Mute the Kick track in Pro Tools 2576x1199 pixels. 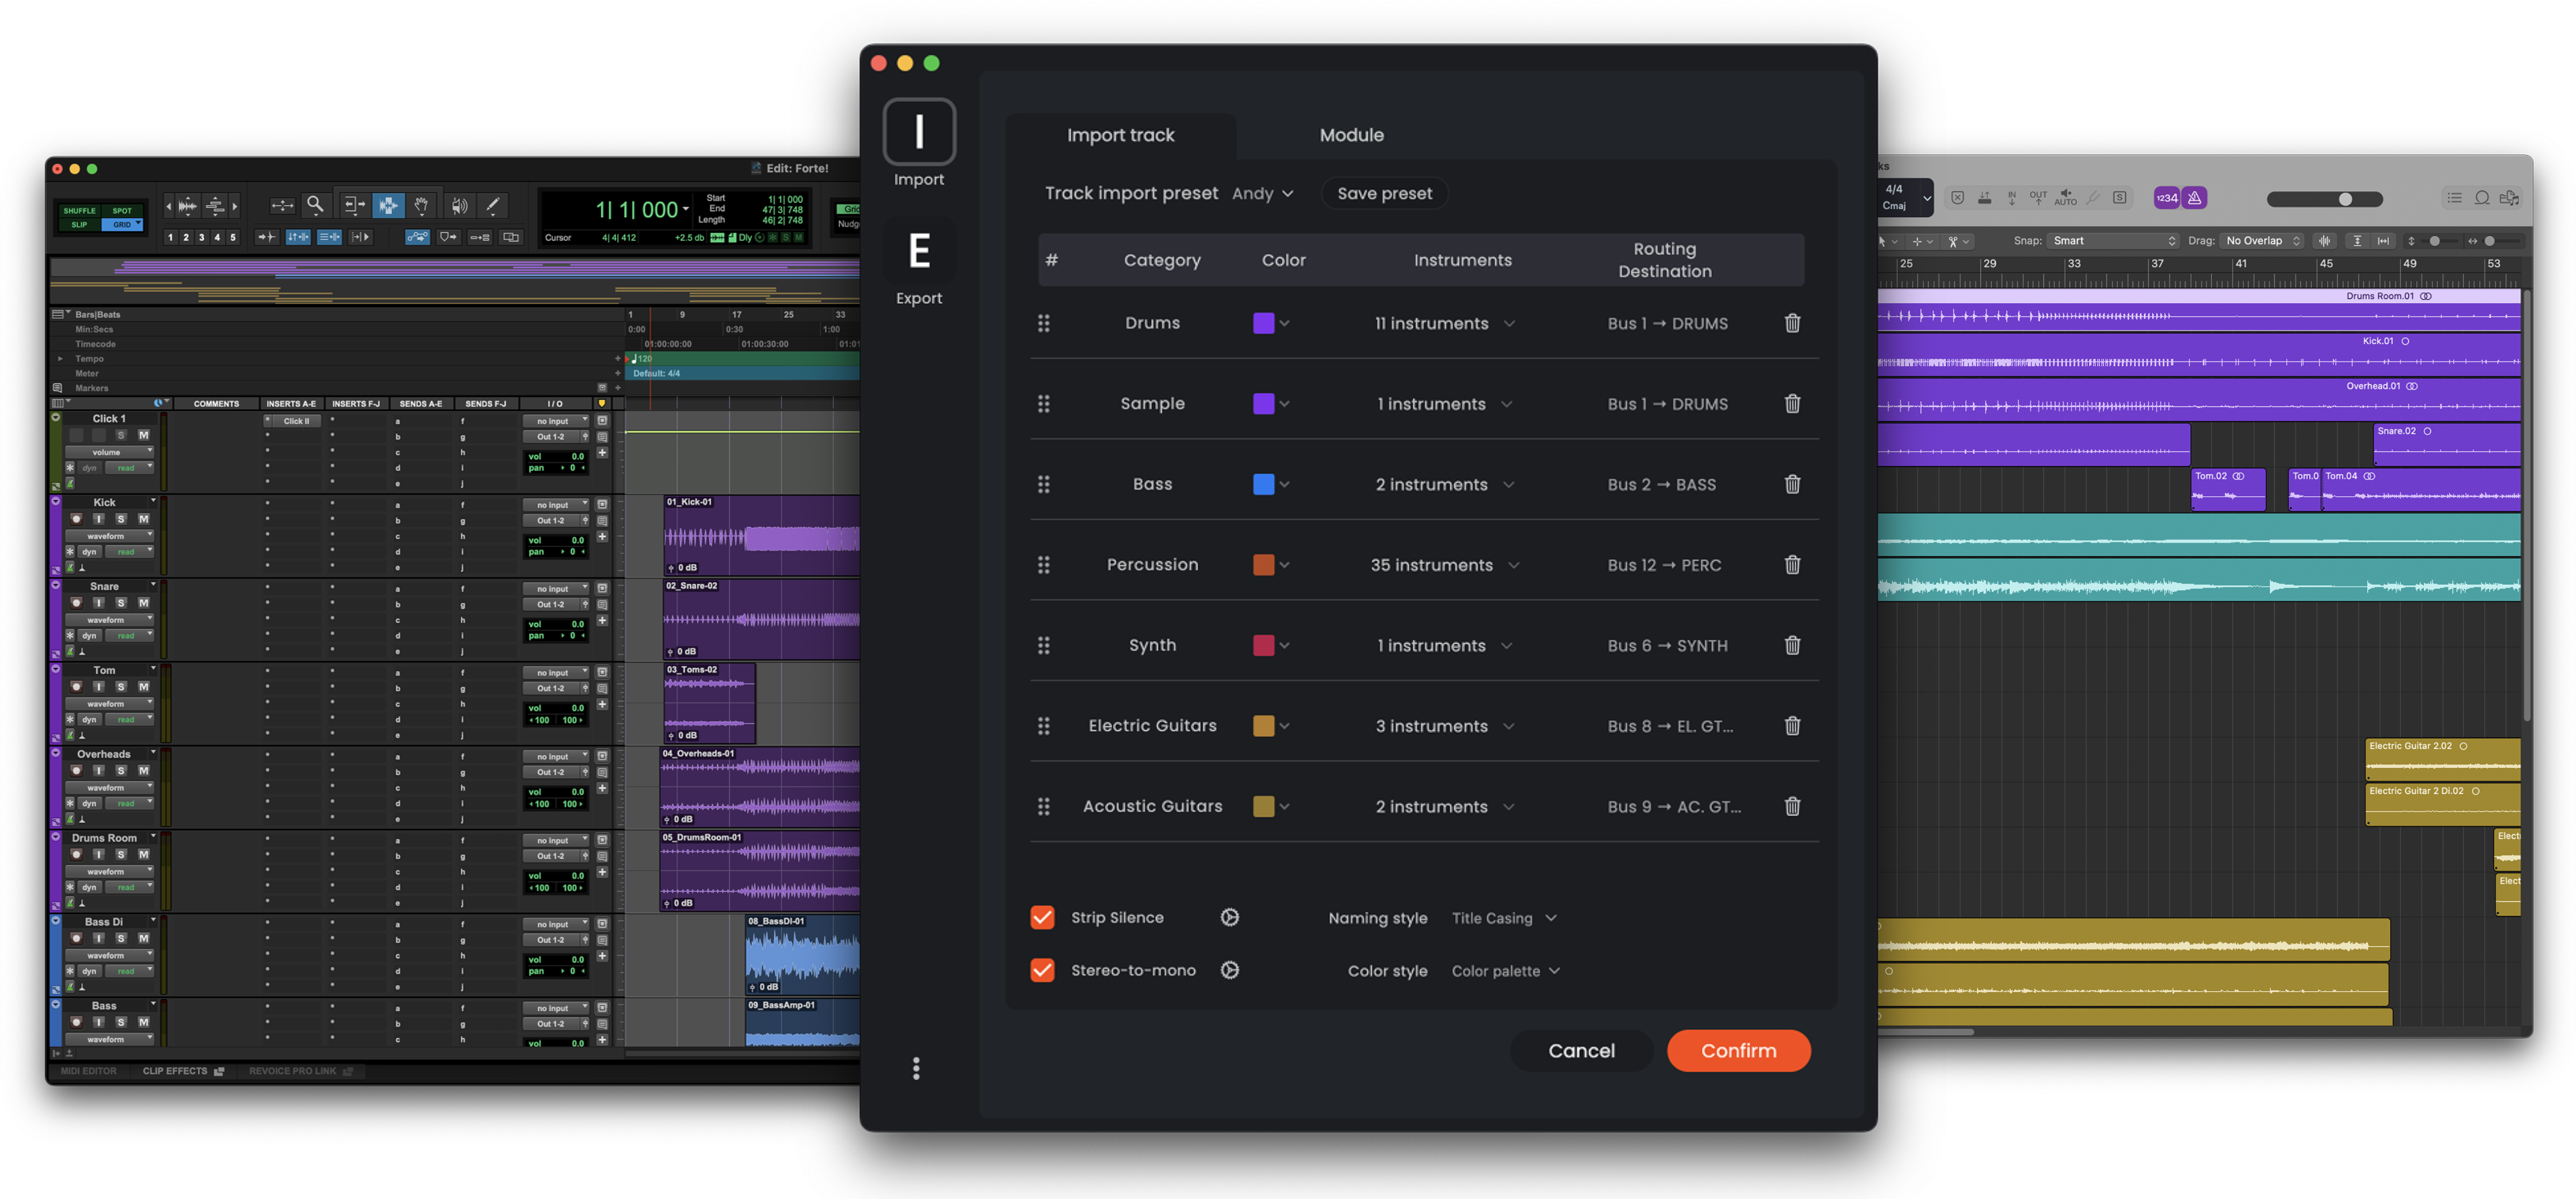144,519
